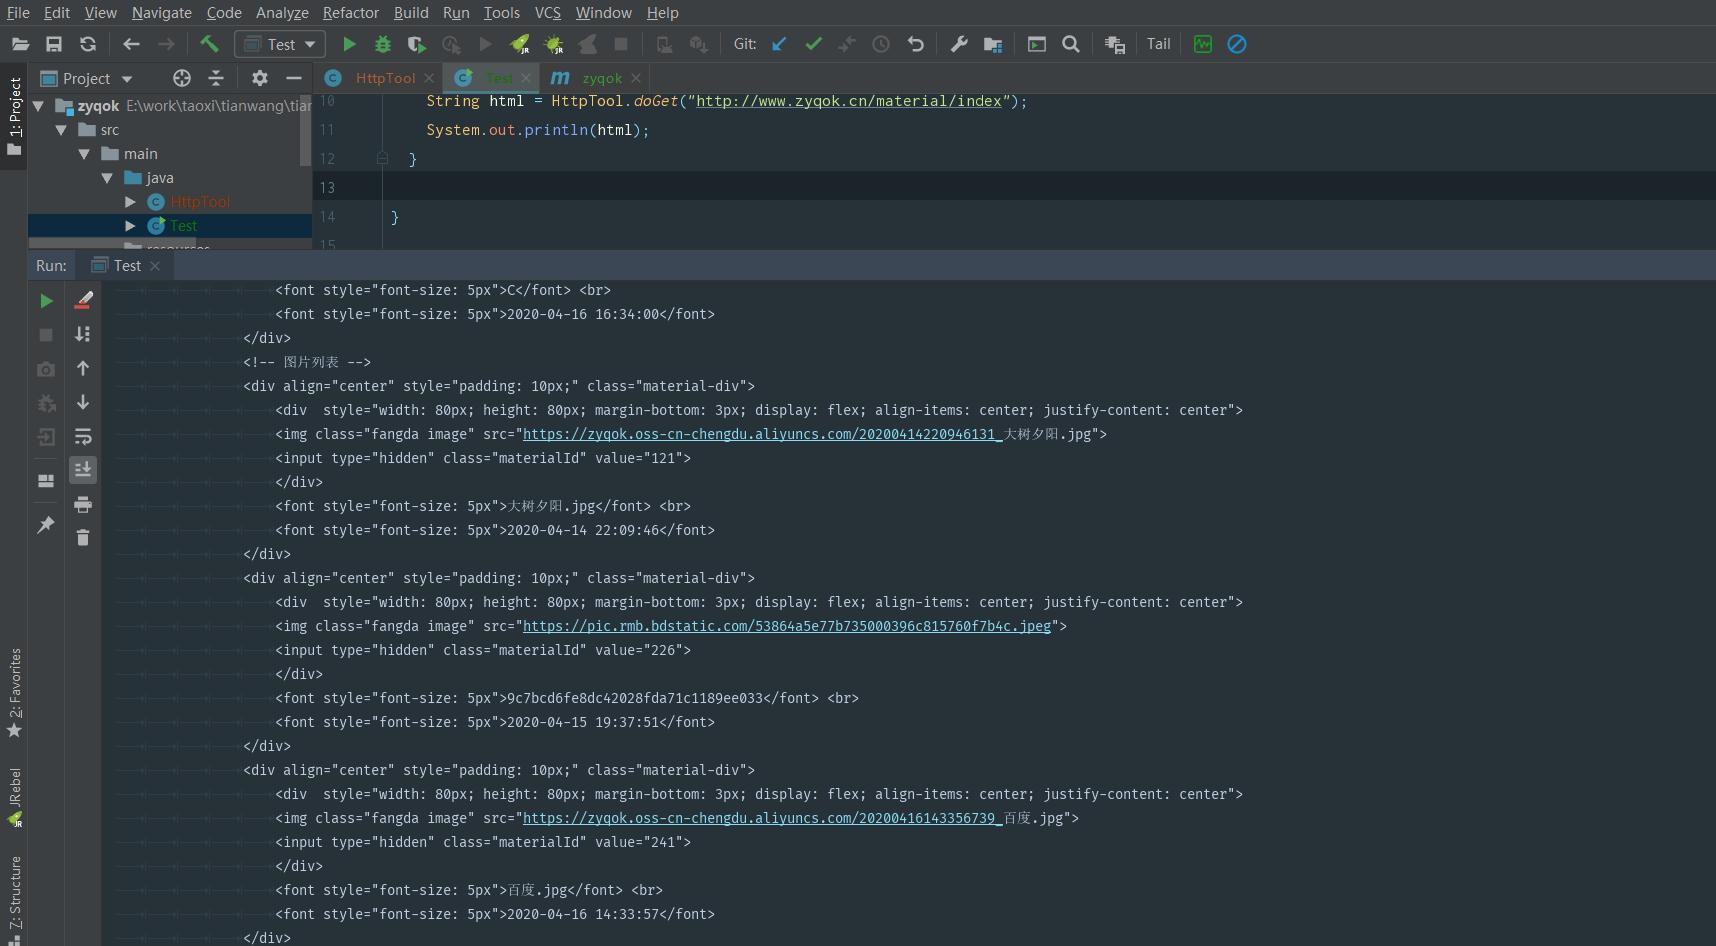
Task: Switch to the HttpTool editor tab
Action: point(384,78)
